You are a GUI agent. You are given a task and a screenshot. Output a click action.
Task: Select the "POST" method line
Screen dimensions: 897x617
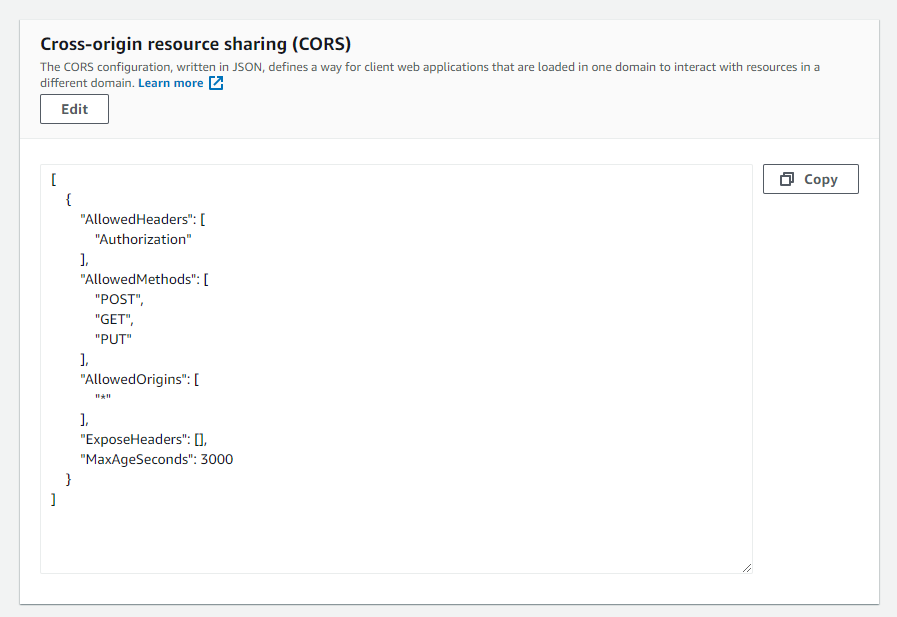(x=119, y=299)
